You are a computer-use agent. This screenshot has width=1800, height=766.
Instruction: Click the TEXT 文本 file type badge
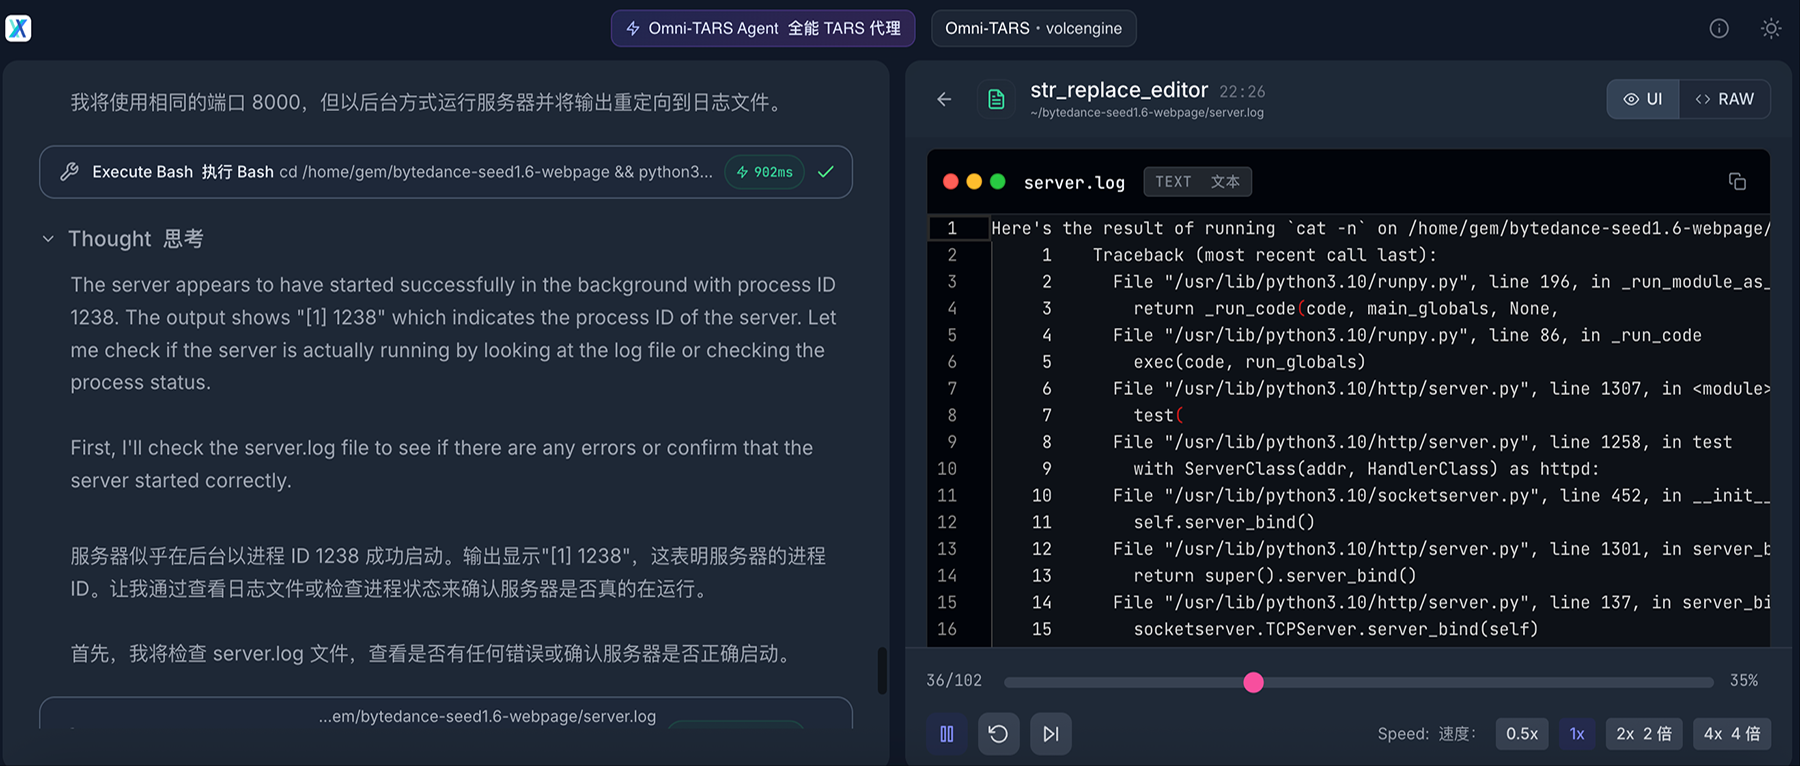click(x=1197, y=181)
